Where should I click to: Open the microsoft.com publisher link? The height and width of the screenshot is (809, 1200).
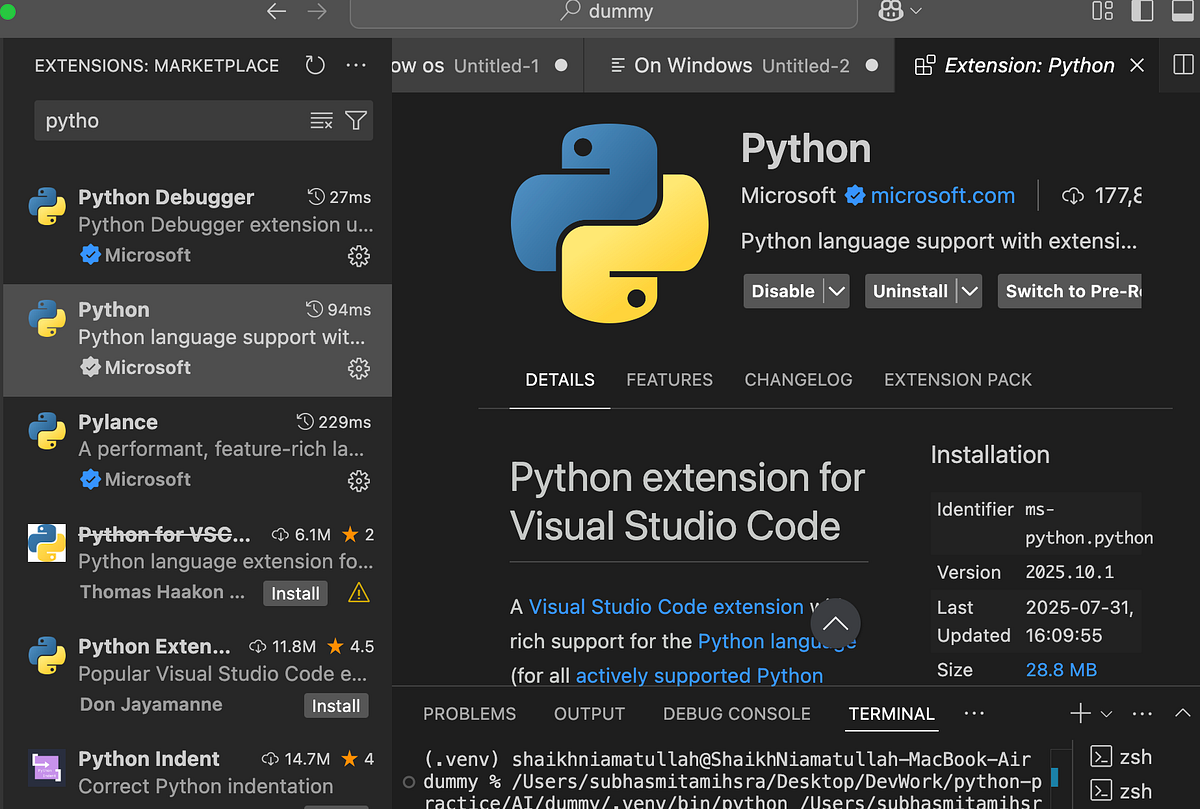pos(941,195)
